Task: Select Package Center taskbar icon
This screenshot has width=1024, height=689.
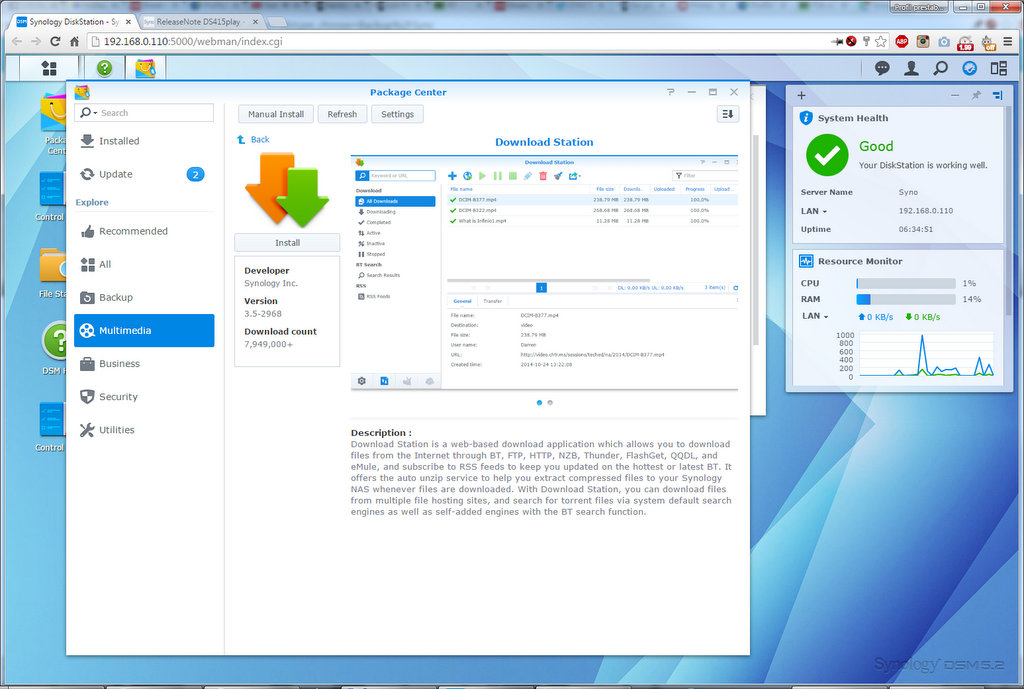Action: (145, 68)
